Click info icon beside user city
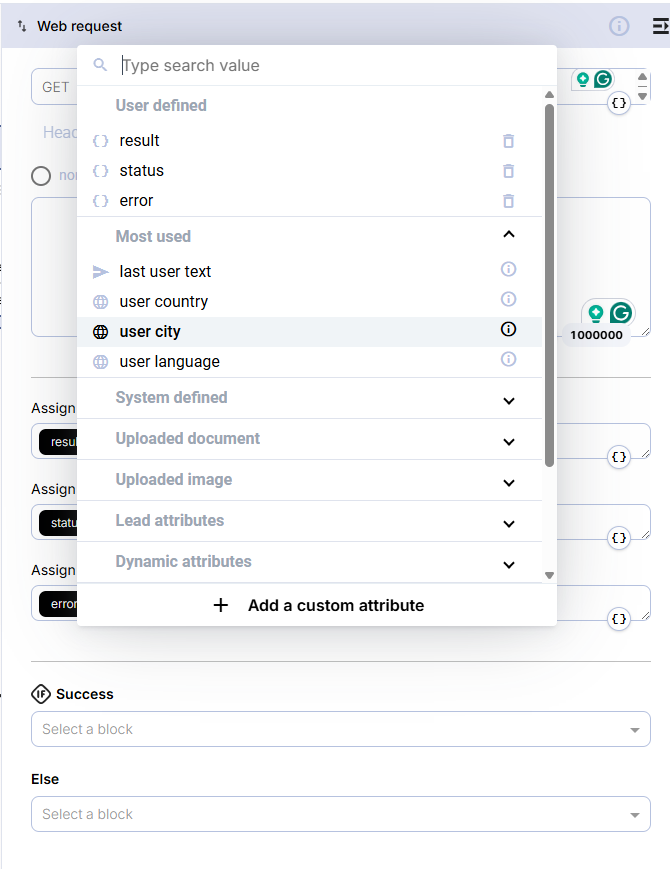This screenshot has width=670, height=869. (x=508, y=329)
